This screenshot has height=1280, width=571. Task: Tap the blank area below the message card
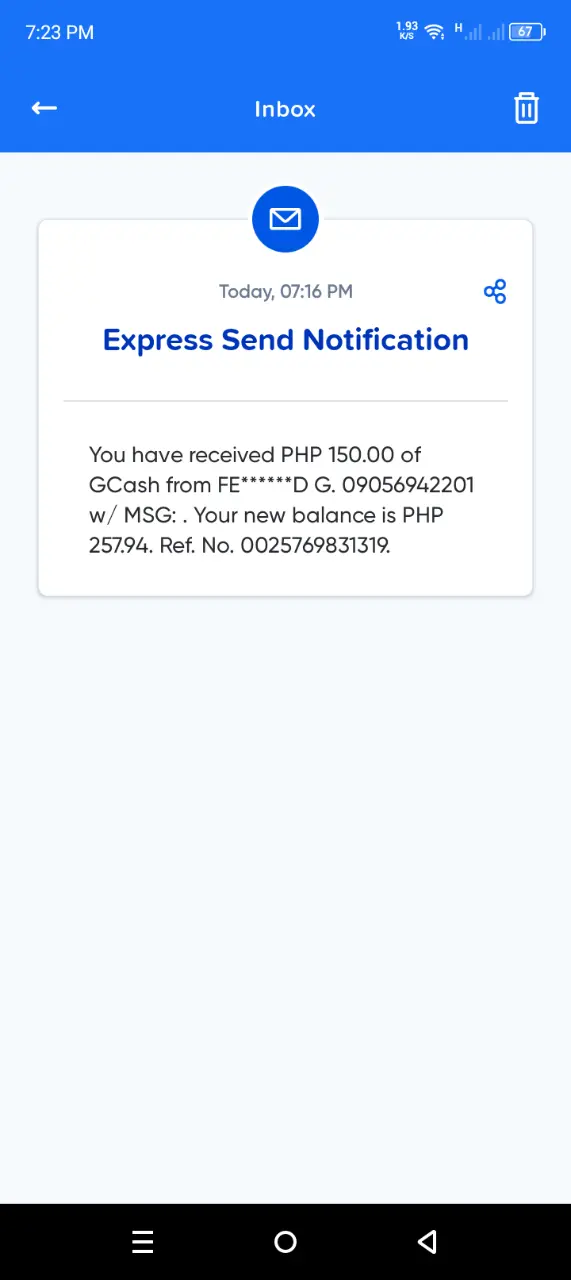click(x=285, y=900)
